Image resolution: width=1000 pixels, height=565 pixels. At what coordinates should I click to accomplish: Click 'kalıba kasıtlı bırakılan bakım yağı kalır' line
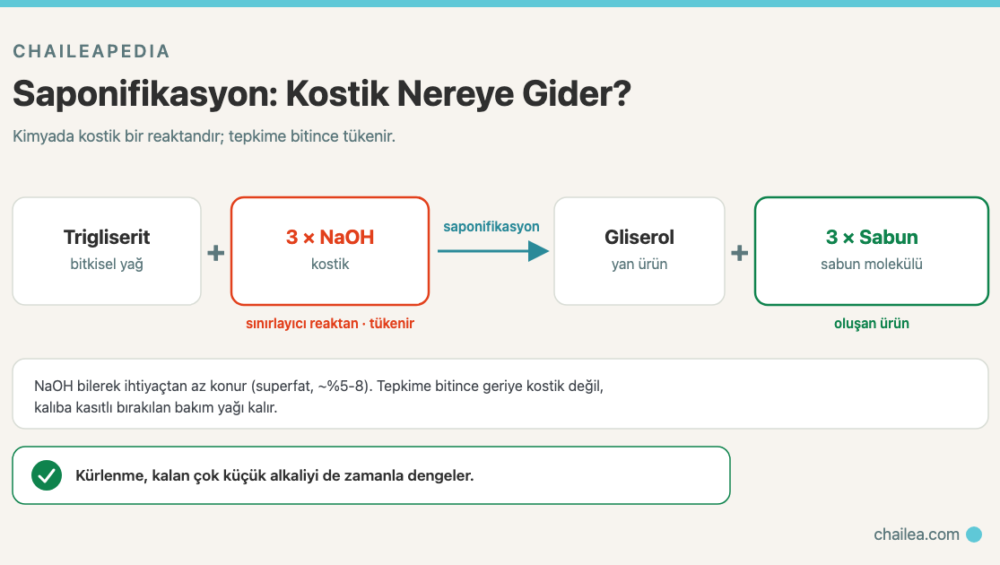(x=156, y=407)
